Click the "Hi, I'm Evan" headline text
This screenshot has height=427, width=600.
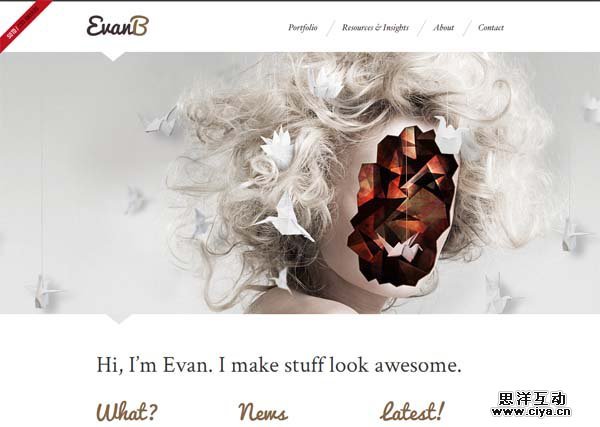pos(279,365)
